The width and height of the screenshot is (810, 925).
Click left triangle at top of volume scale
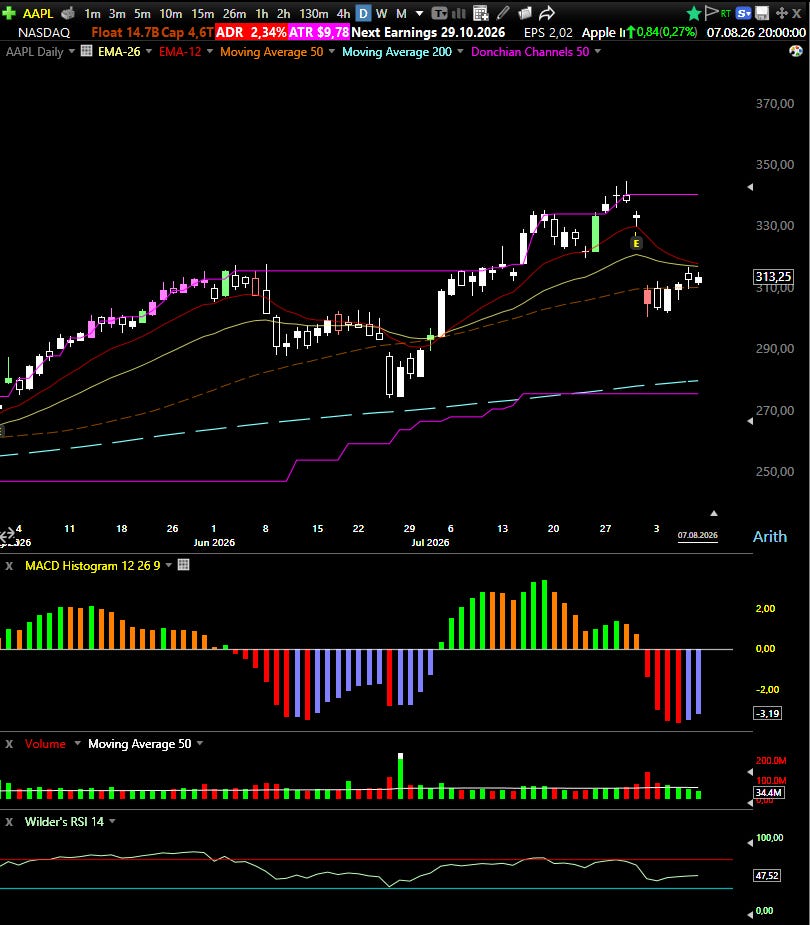pos(750,772)
